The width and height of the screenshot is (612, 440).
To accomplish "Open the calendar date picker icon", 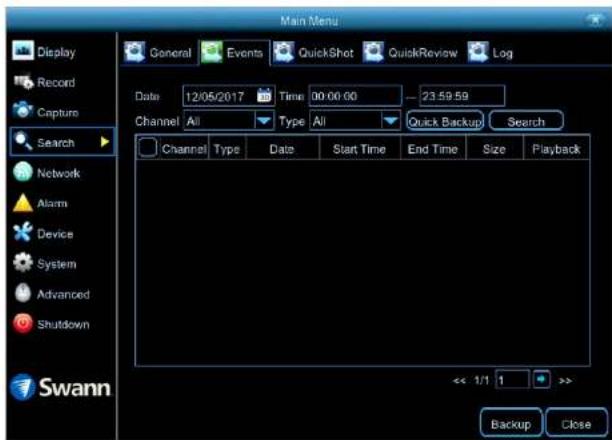I will [264, 95].
